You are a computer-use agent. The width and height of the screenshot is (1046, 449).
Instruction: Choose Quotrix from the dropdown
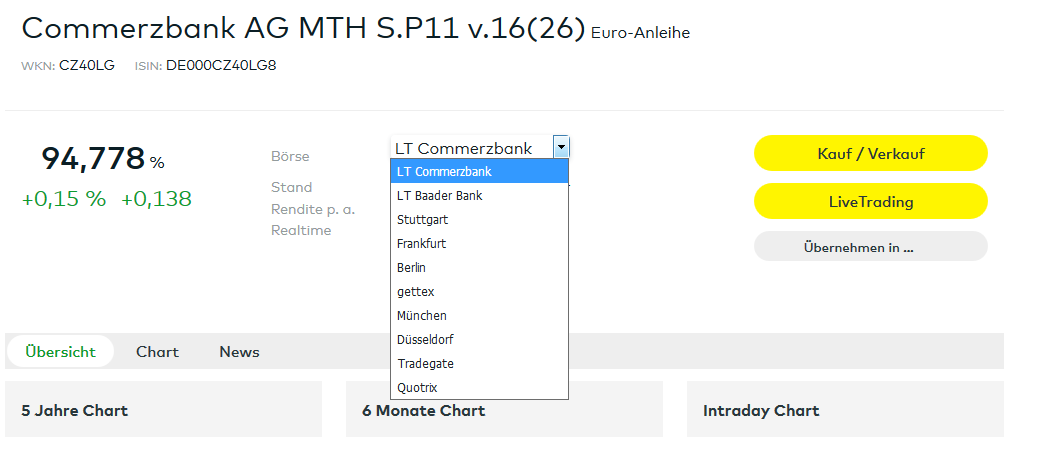417,388
